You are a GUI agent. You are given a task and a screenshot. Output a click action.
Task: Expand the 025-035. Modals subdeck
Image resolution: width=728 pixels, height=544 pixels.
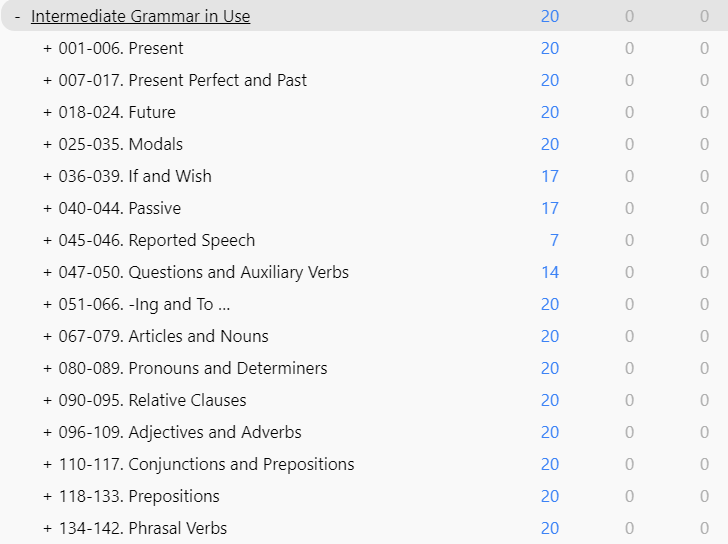[x=47, y=144]
